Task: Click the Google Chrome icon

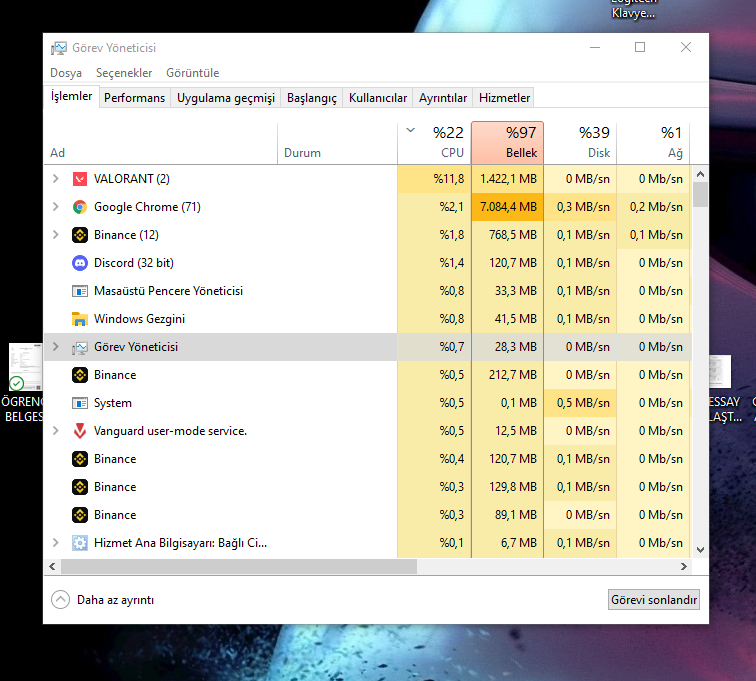Action: click(x=80, y=207)
